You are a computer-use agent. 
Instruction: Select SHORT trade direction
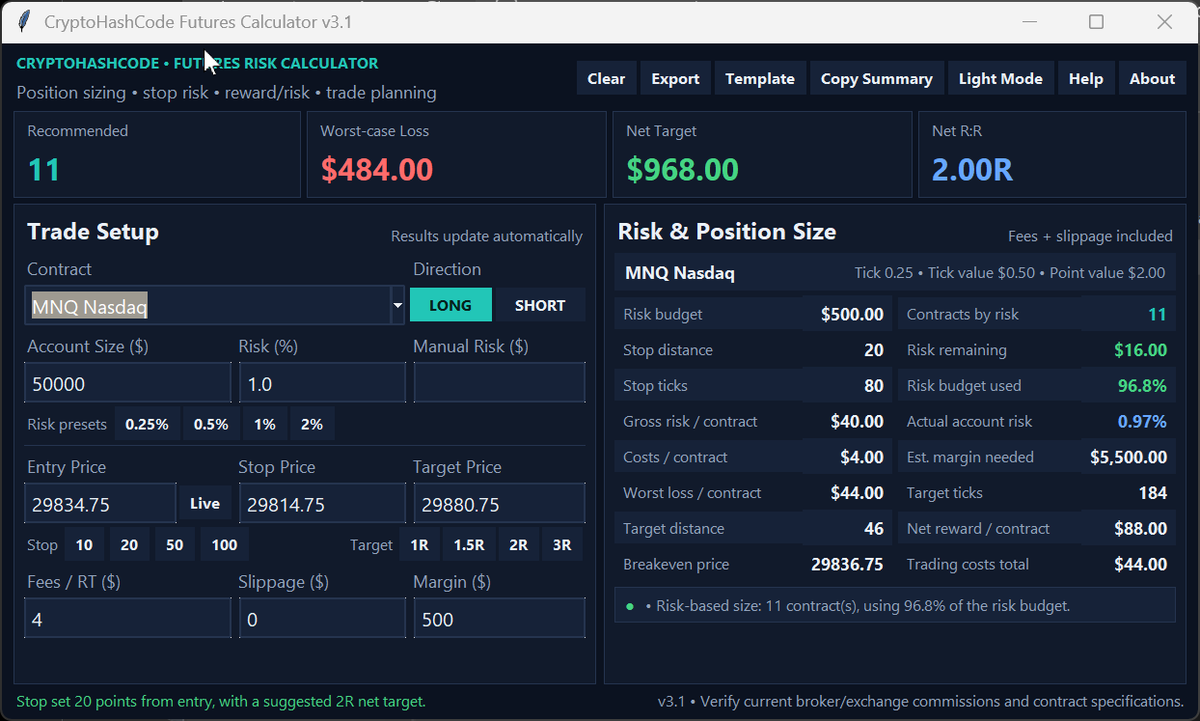[540, 305]
